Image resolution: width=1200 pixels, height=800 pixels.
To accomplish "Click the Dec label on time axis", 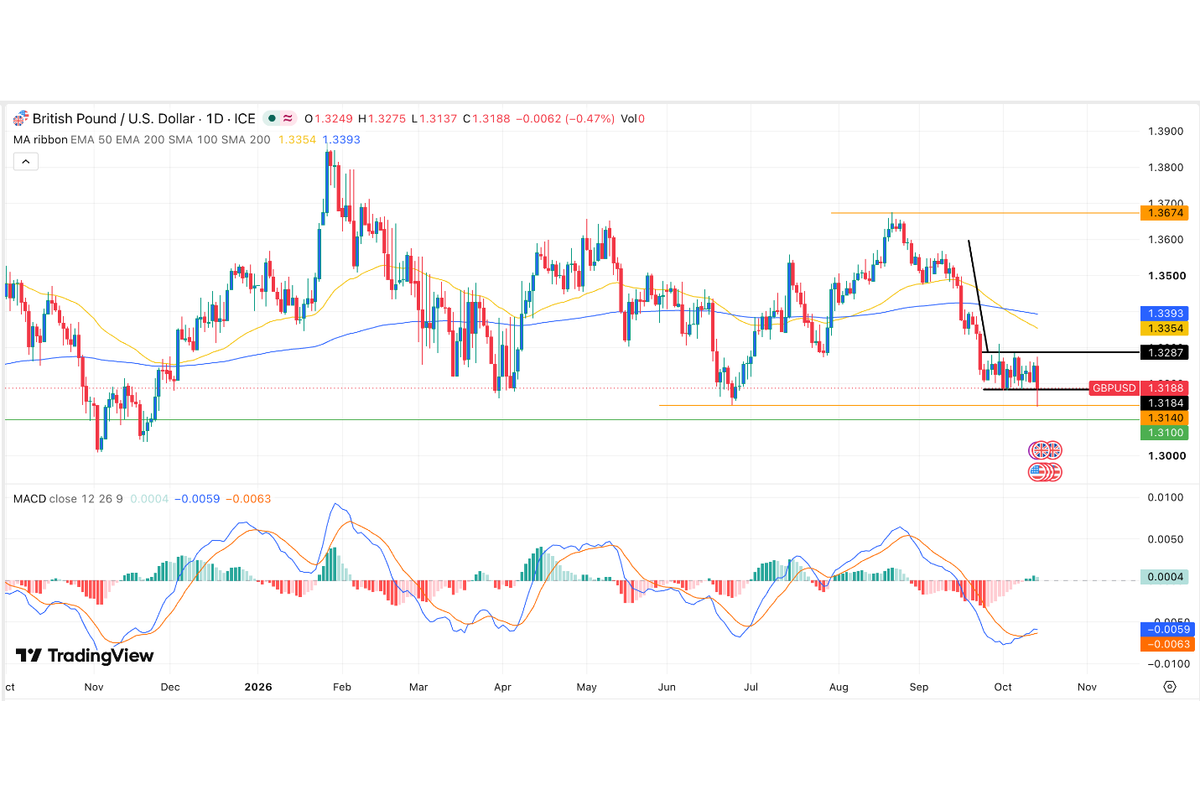I will click(169, 687).
